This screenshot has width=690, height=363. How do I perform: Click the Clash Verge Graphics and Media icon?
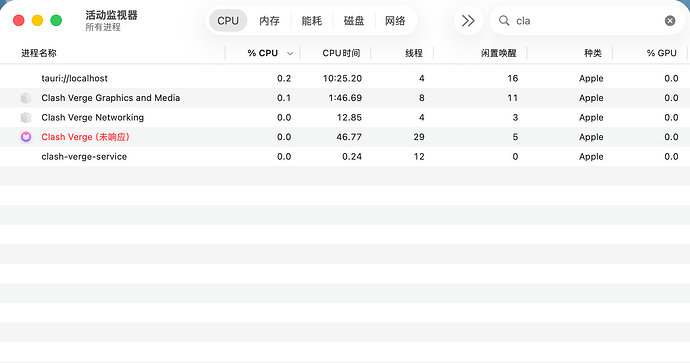click(26, 98)
